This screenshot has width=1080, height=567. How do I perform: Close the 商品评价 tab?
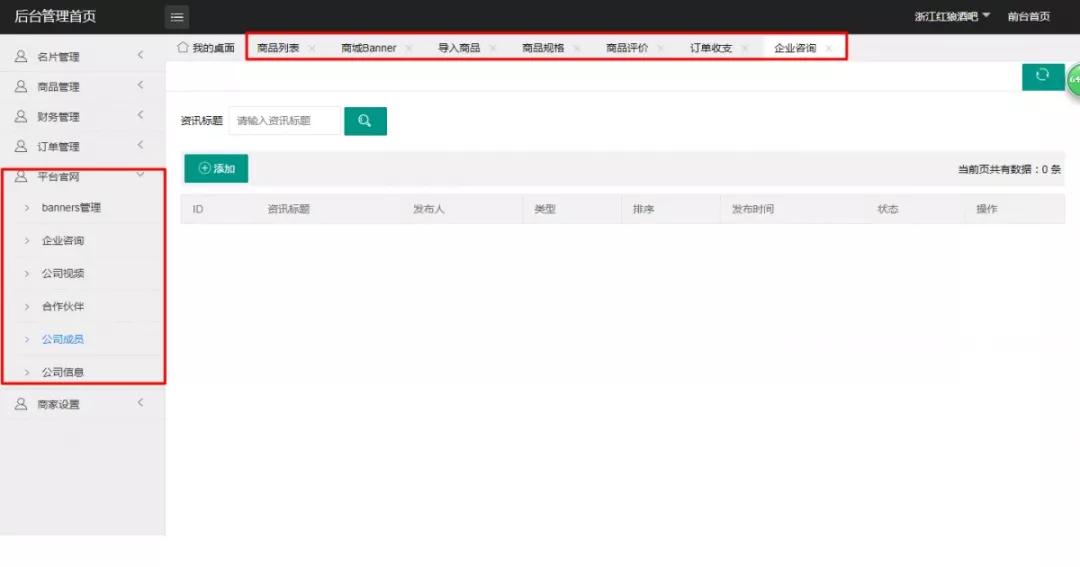point(661,48)
